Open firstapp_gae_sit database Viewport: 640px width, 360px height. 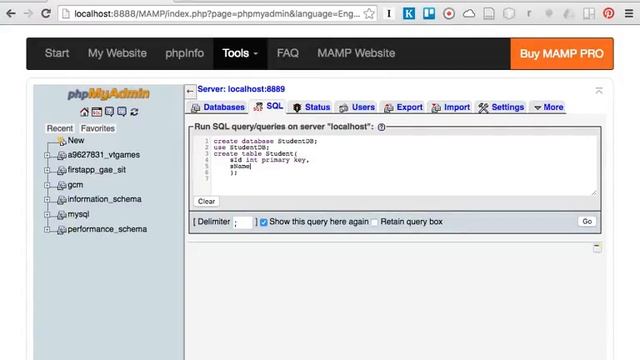point(97,170)
